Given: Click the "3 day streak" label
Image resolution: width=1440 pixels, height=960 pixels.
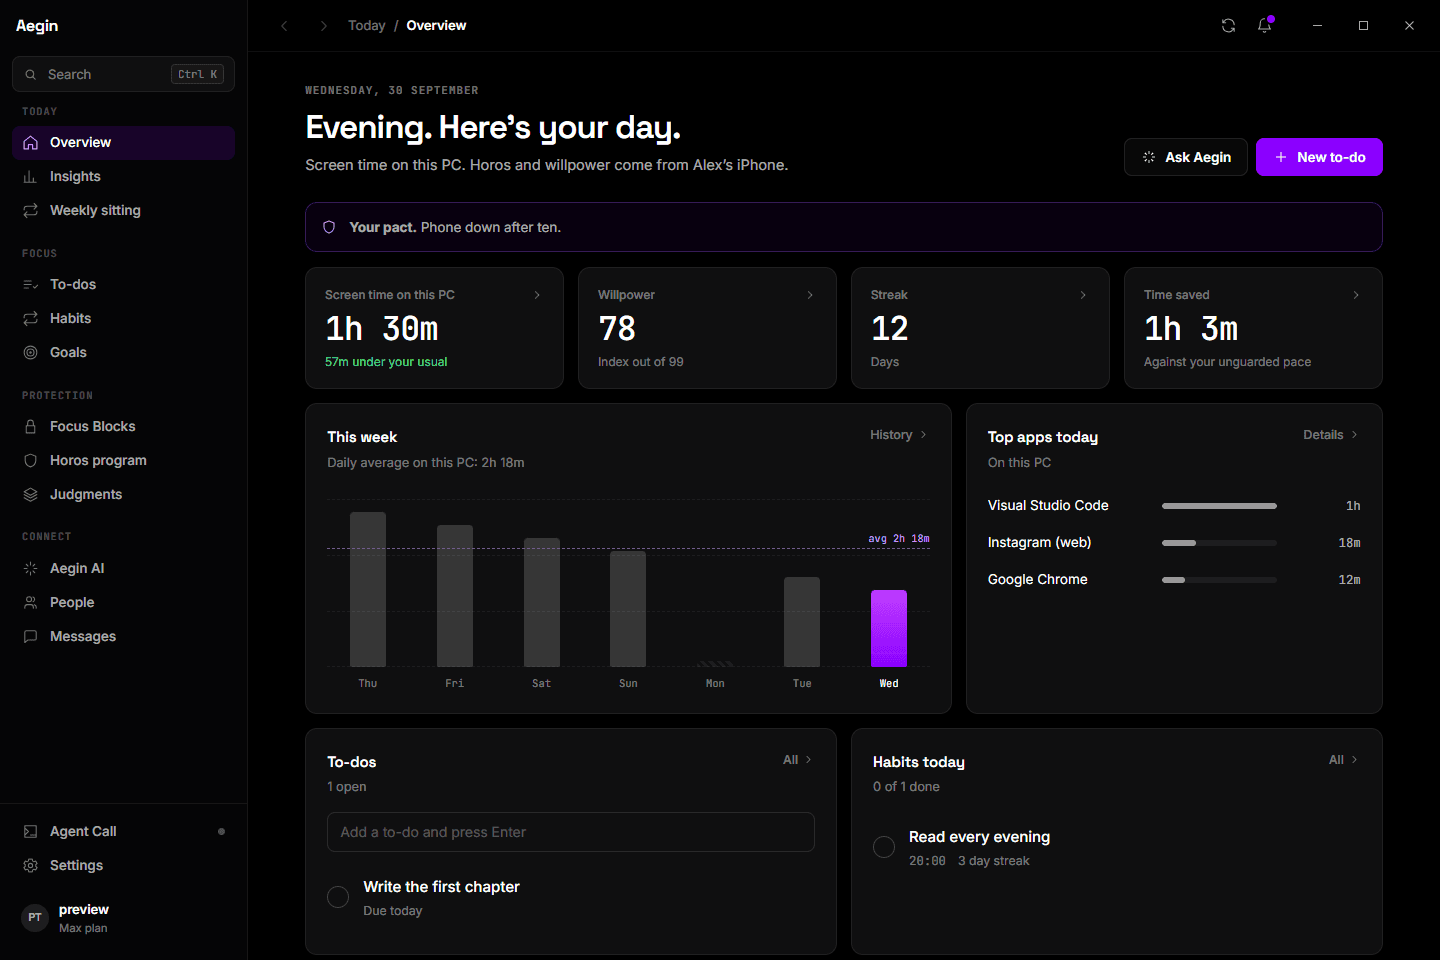Looking at the screenshot, I should [994, 861].
